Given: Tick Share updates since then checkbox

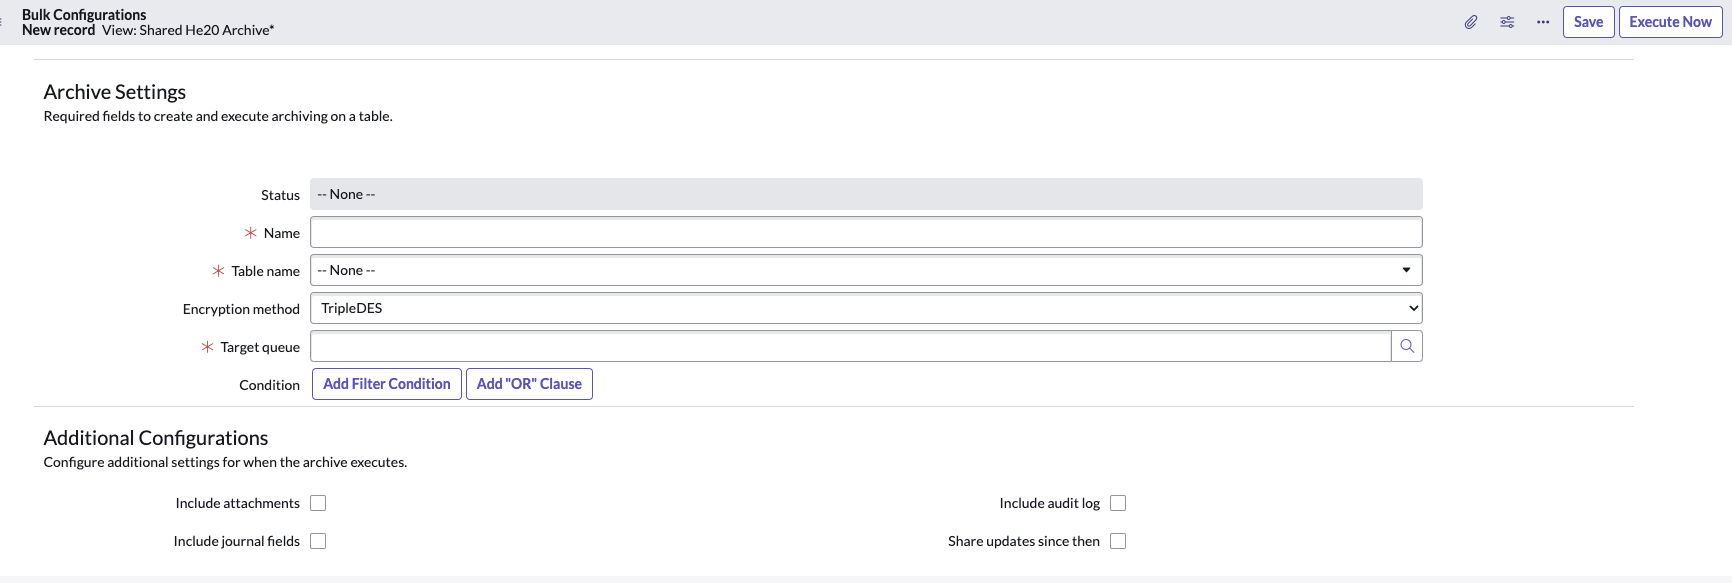Looking at the screenshot, I should (x=1118, y=541).
